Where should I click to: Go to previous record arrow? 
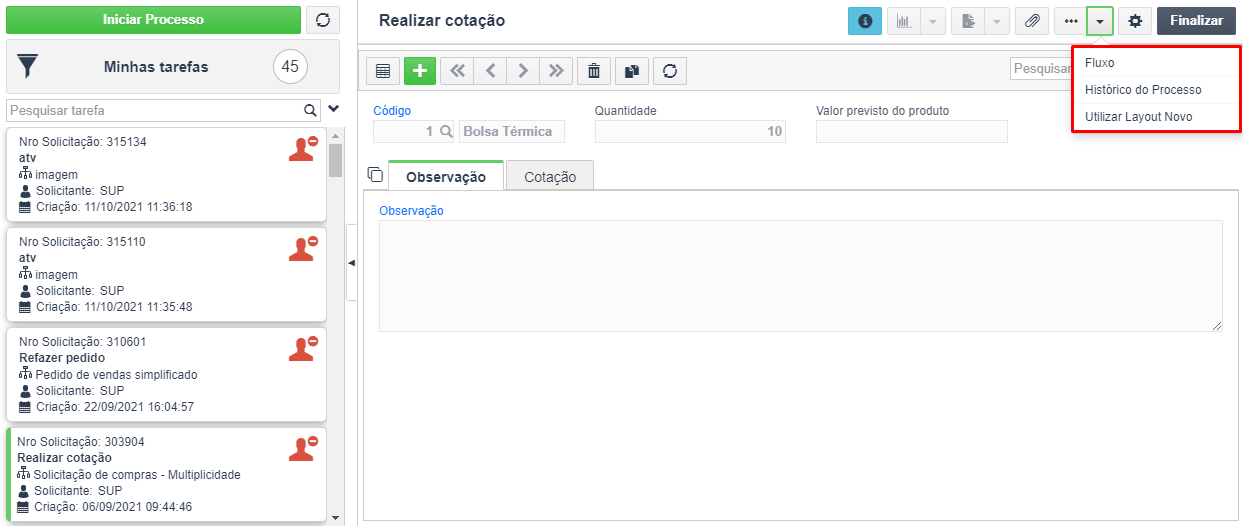pos(490,70)
